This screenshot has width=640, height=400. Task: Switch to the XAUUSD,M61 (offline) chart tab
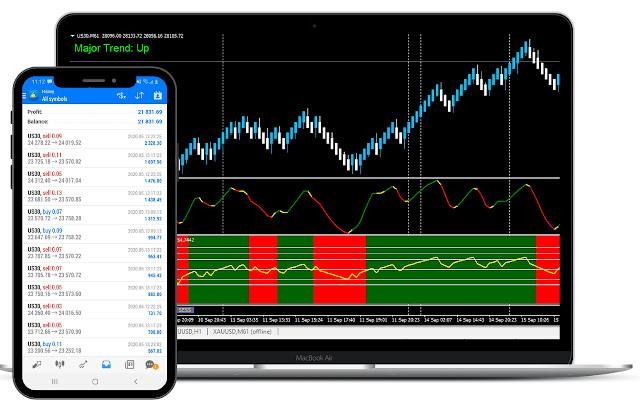pyautogui.click(x=242, y=331)
